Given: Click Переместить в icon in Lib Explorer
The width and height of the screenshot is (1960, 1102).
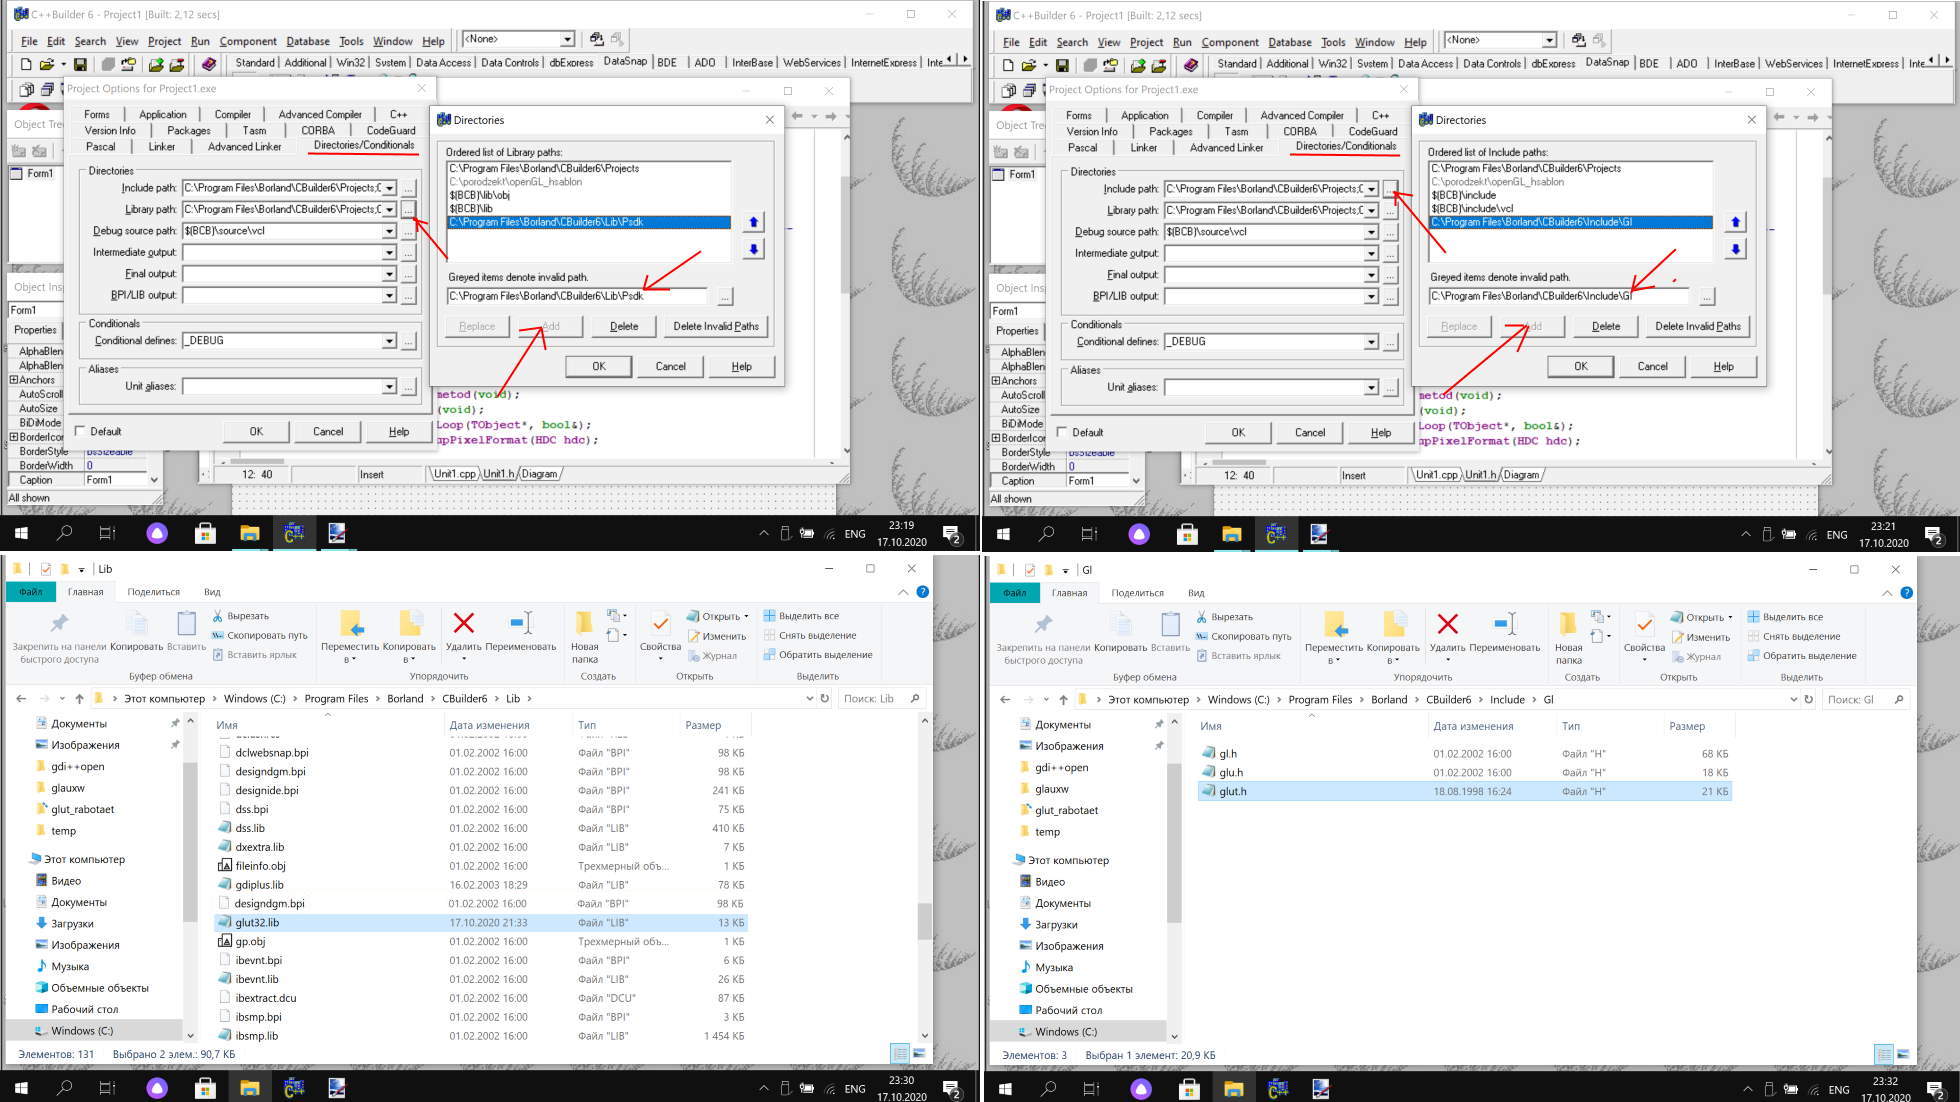Looking at the screenshot, I should click(x=350, y=624).
